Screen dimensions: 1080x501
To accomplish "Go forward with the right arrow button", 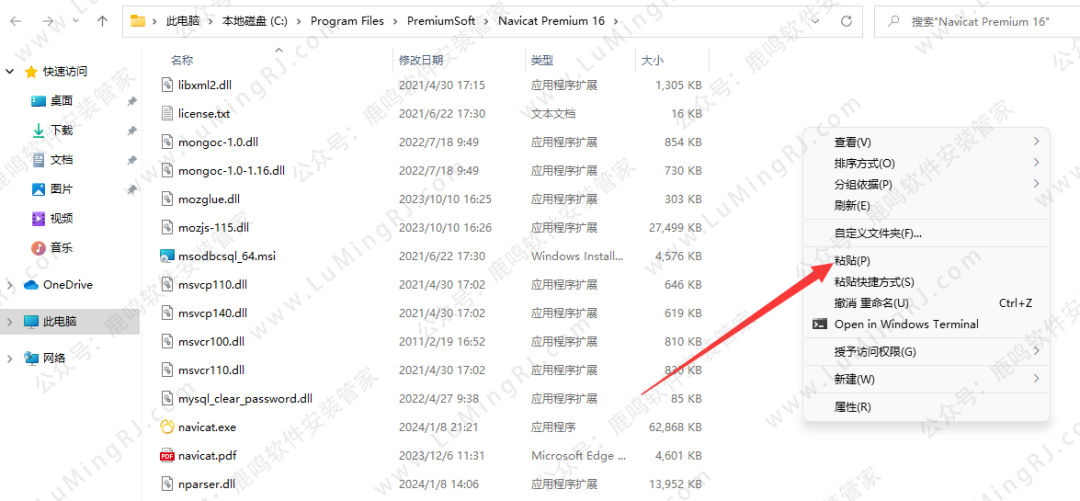I will coord(47,21).
